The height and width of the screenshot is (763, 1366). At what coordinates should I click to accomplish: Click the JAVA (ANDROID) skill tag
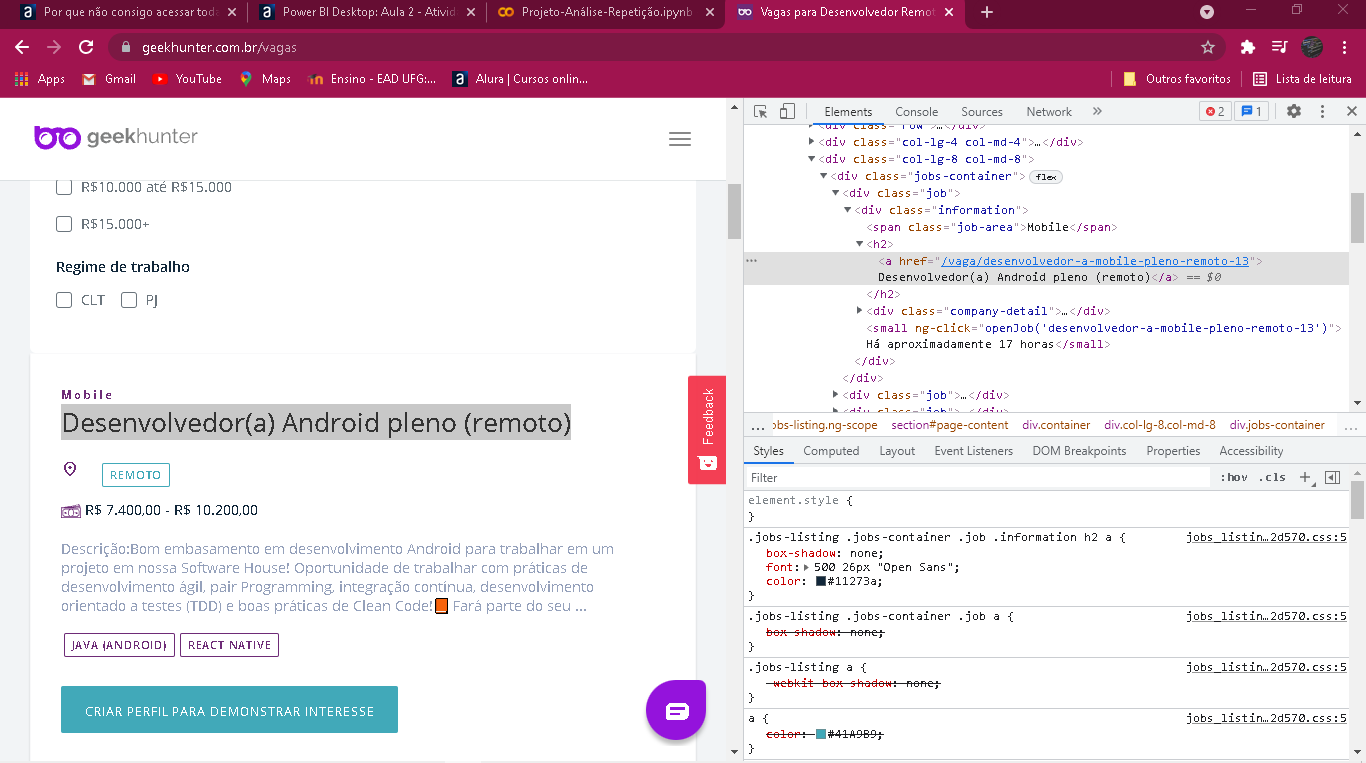(120, 645)
